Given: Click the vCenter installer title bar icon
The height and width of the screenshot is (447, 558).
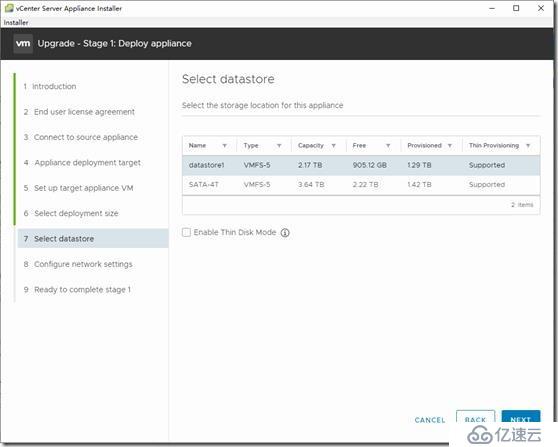Looking at the screenshot, I should coord(9,8).
